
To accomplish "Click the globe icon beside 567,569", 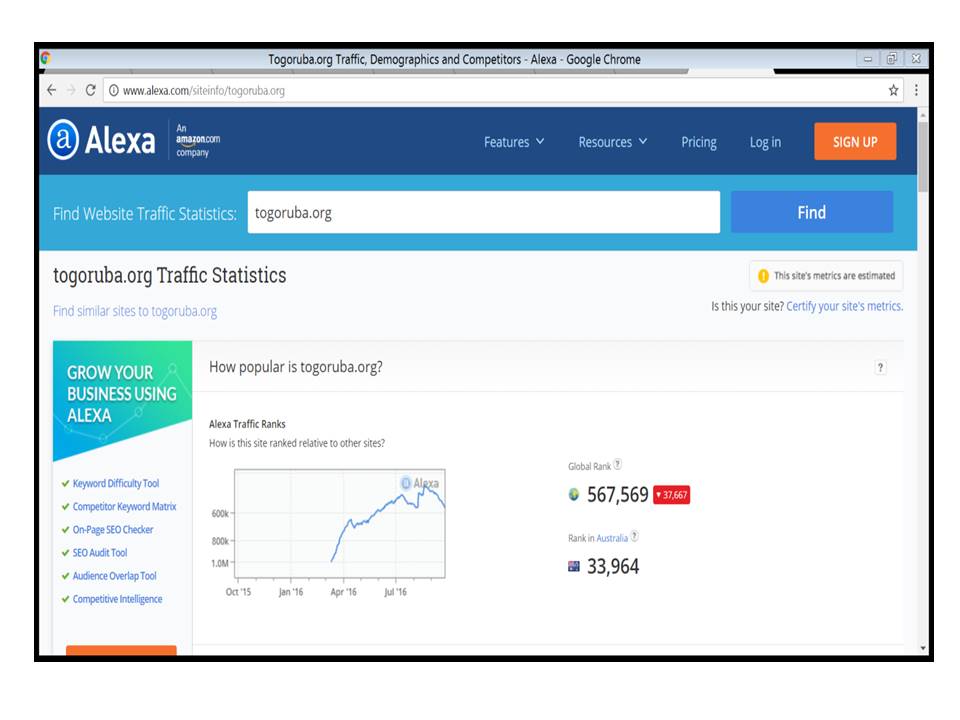I will (574, 494).
